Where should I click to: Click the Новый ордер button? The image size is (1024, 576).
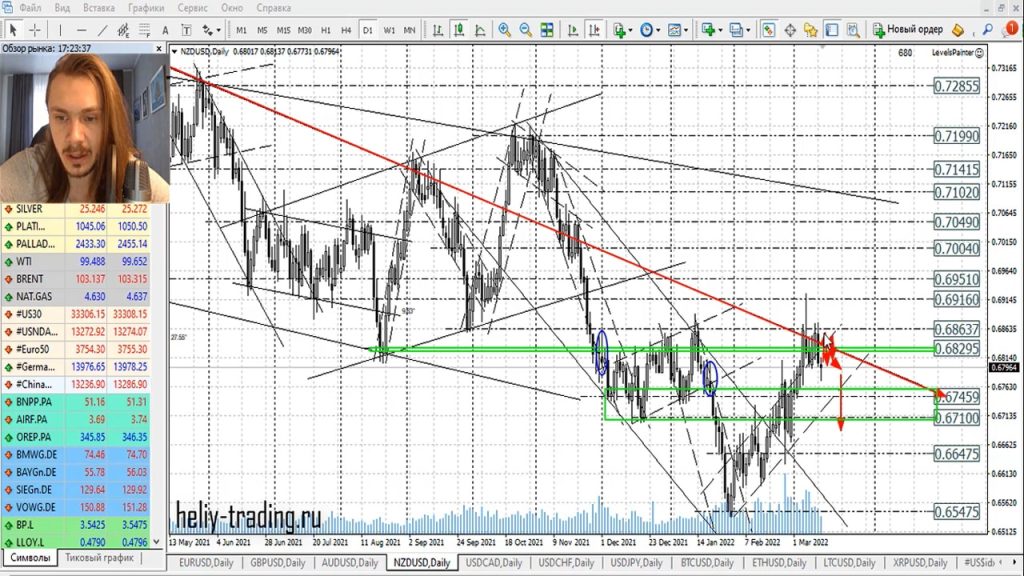(x=908, y=30)
